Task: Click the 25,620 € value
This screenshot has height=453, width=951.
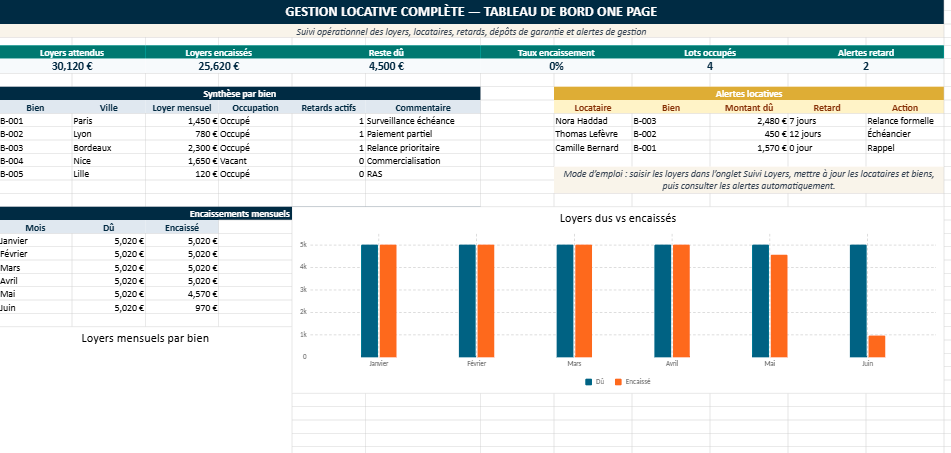Action: (x=218, y=67)
